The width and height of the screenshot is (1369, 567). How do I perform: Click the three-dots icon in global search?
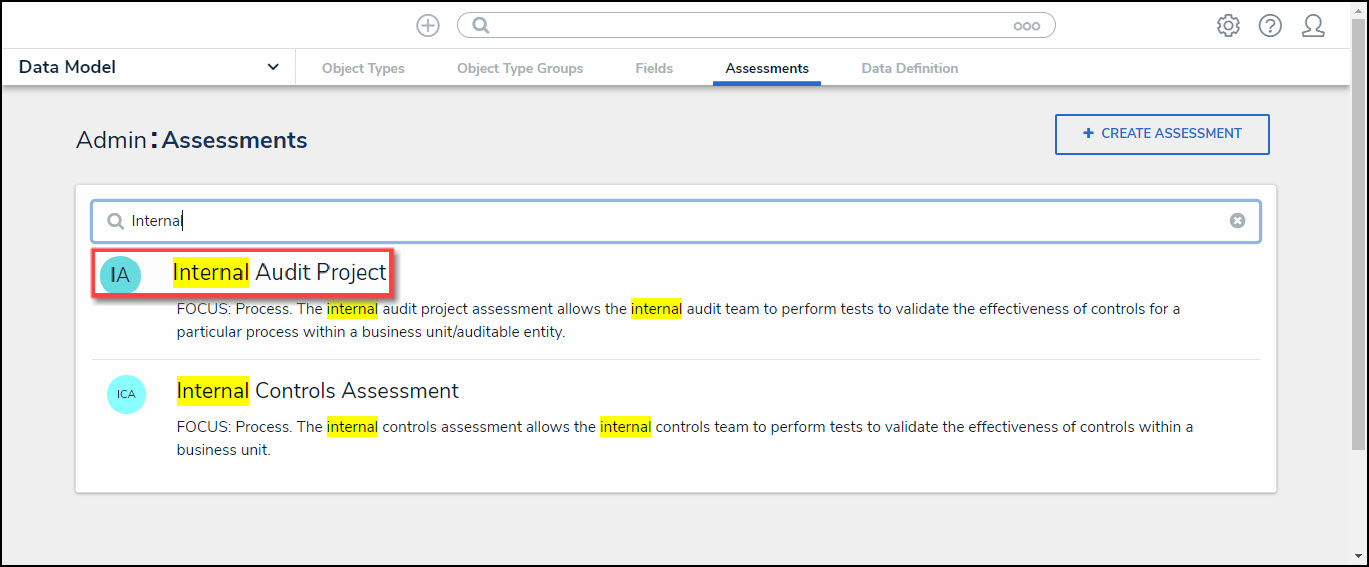1027,26
